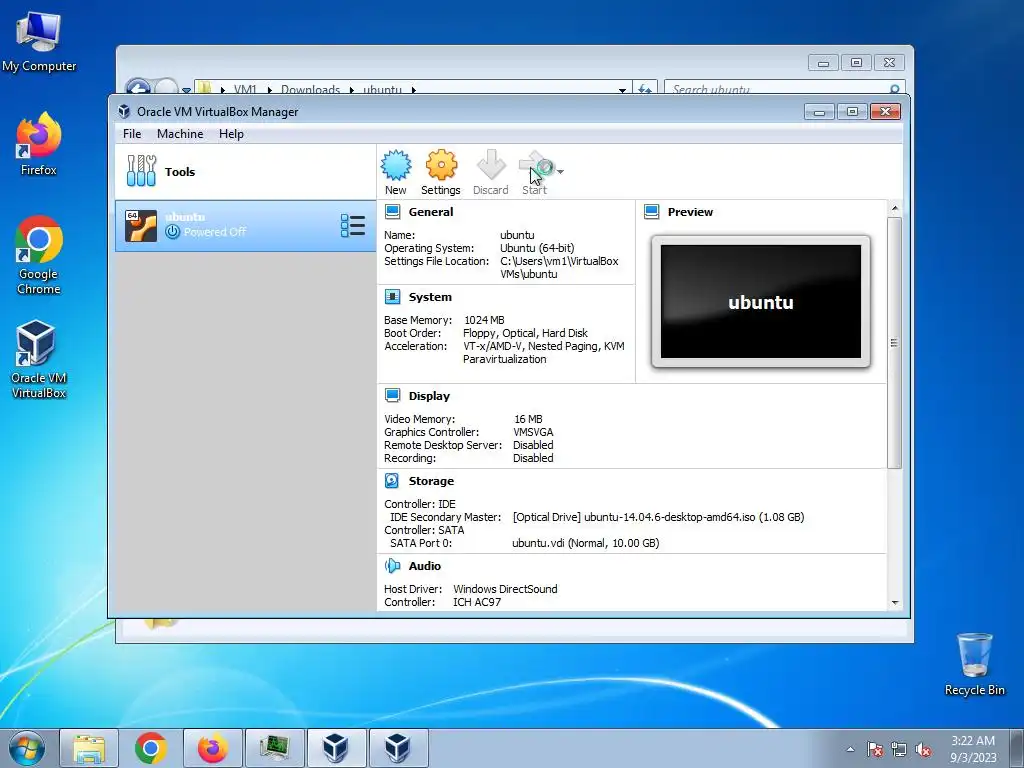Select the Firefox desktop shortcut
Screen dimensions: 1024x768
[39, 145]
